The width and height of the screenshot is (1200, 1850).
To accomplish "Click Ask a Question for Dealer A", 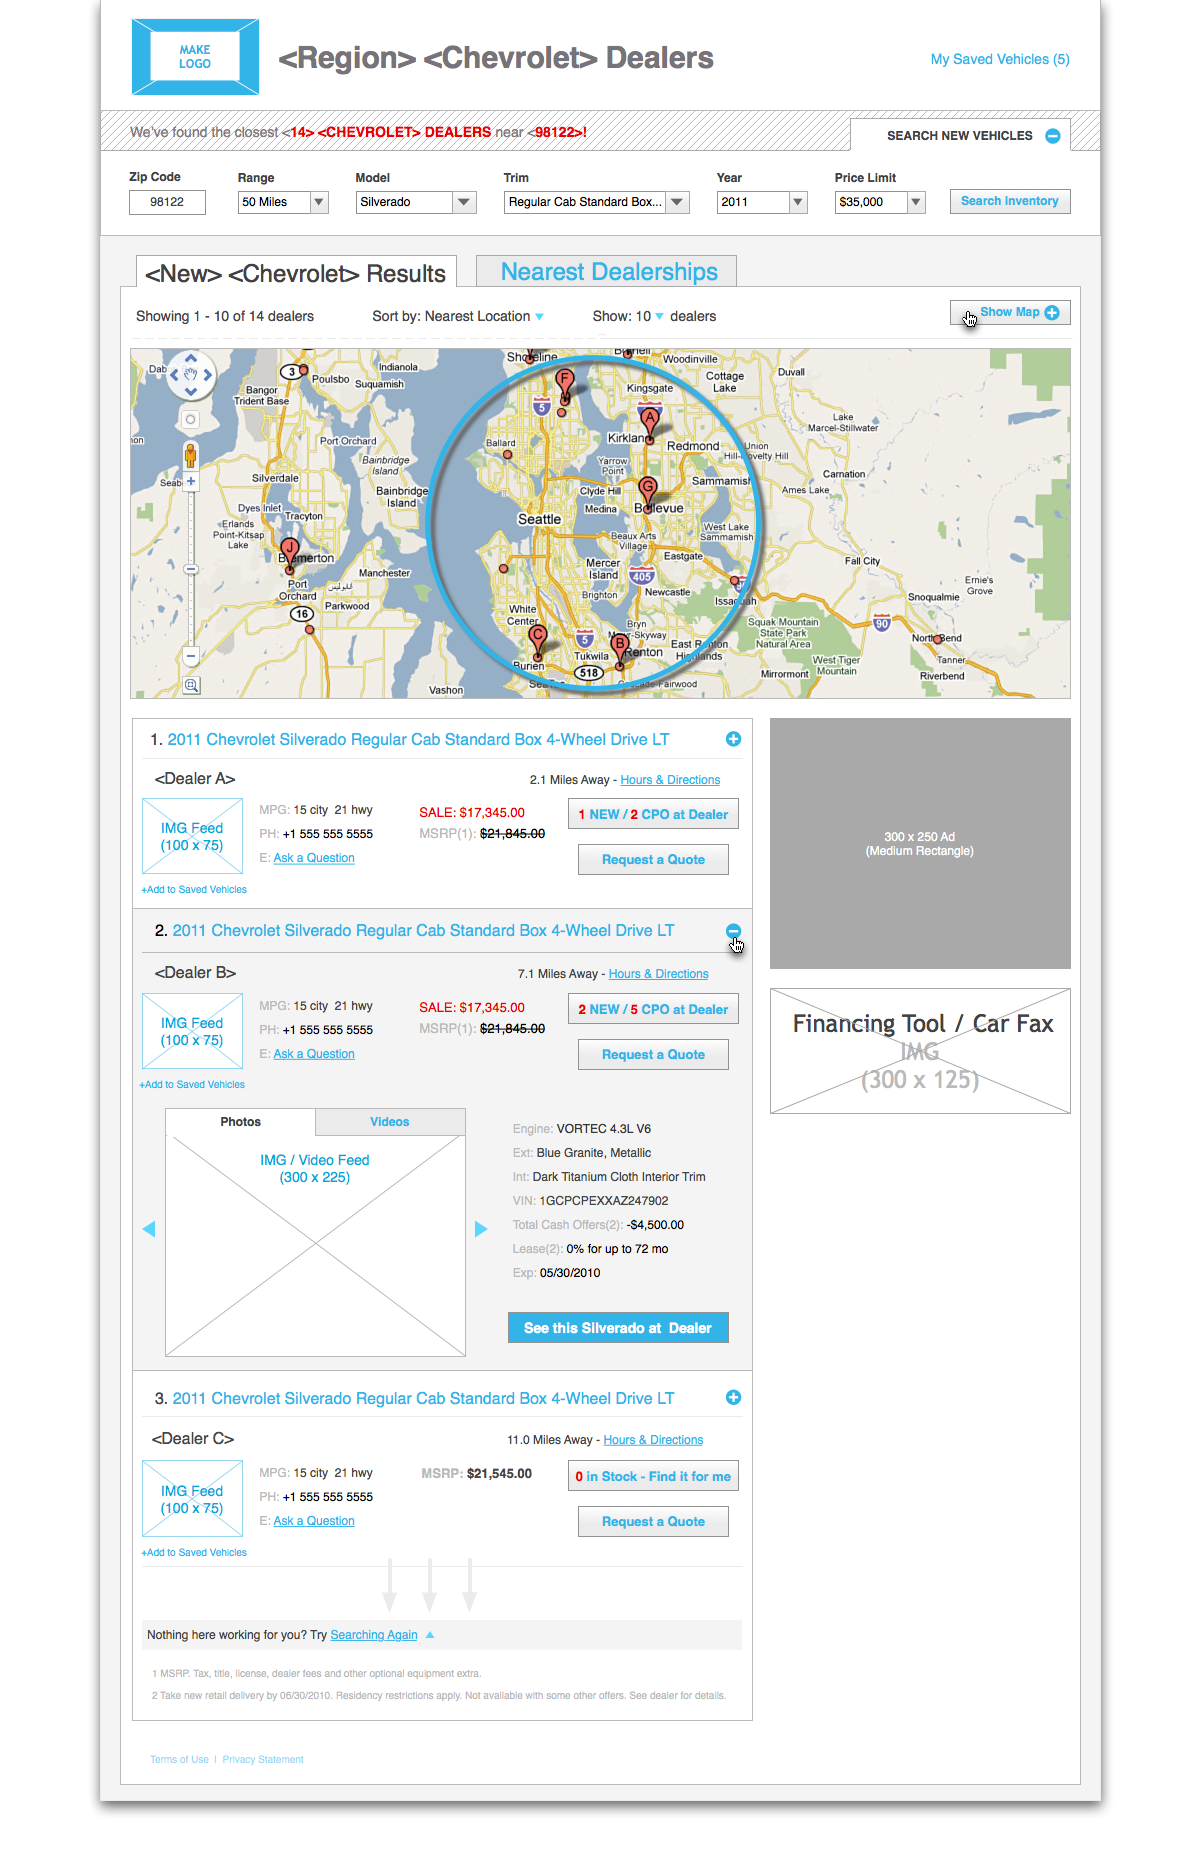I will pos(314,858).
